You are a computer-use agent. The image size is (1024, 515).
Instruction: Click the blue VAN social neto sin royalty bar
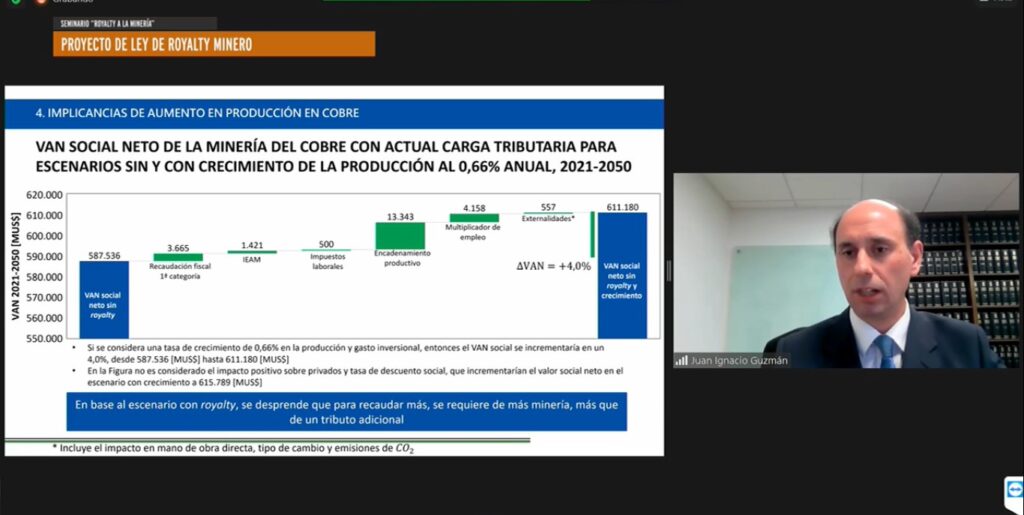(x=104, y=299)
